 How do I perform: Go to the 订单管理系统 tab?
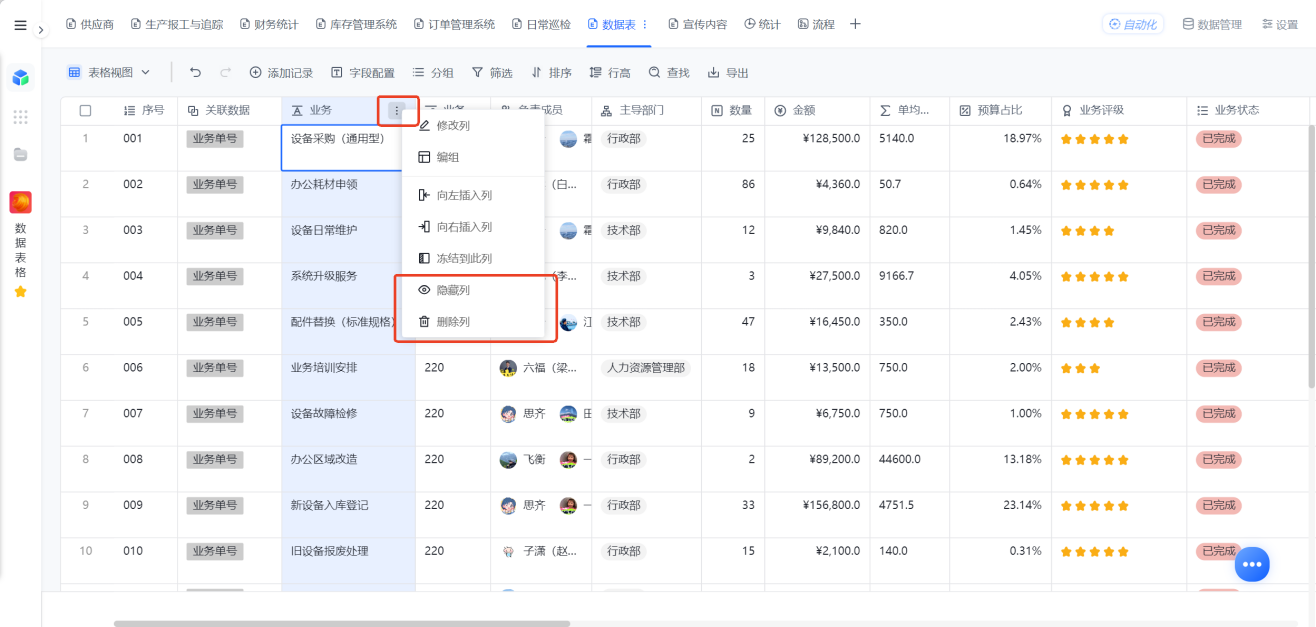[x=454, y=24]
